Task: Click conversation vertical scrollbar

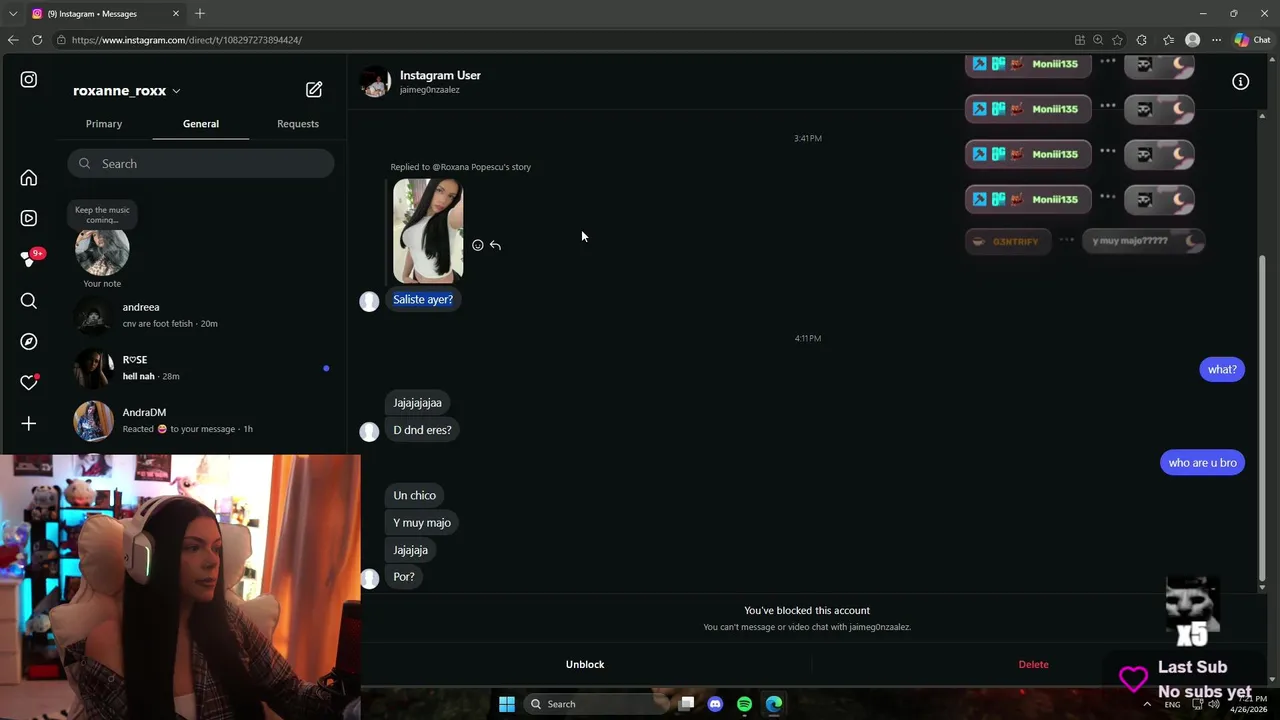Action: click(1262, 418)
